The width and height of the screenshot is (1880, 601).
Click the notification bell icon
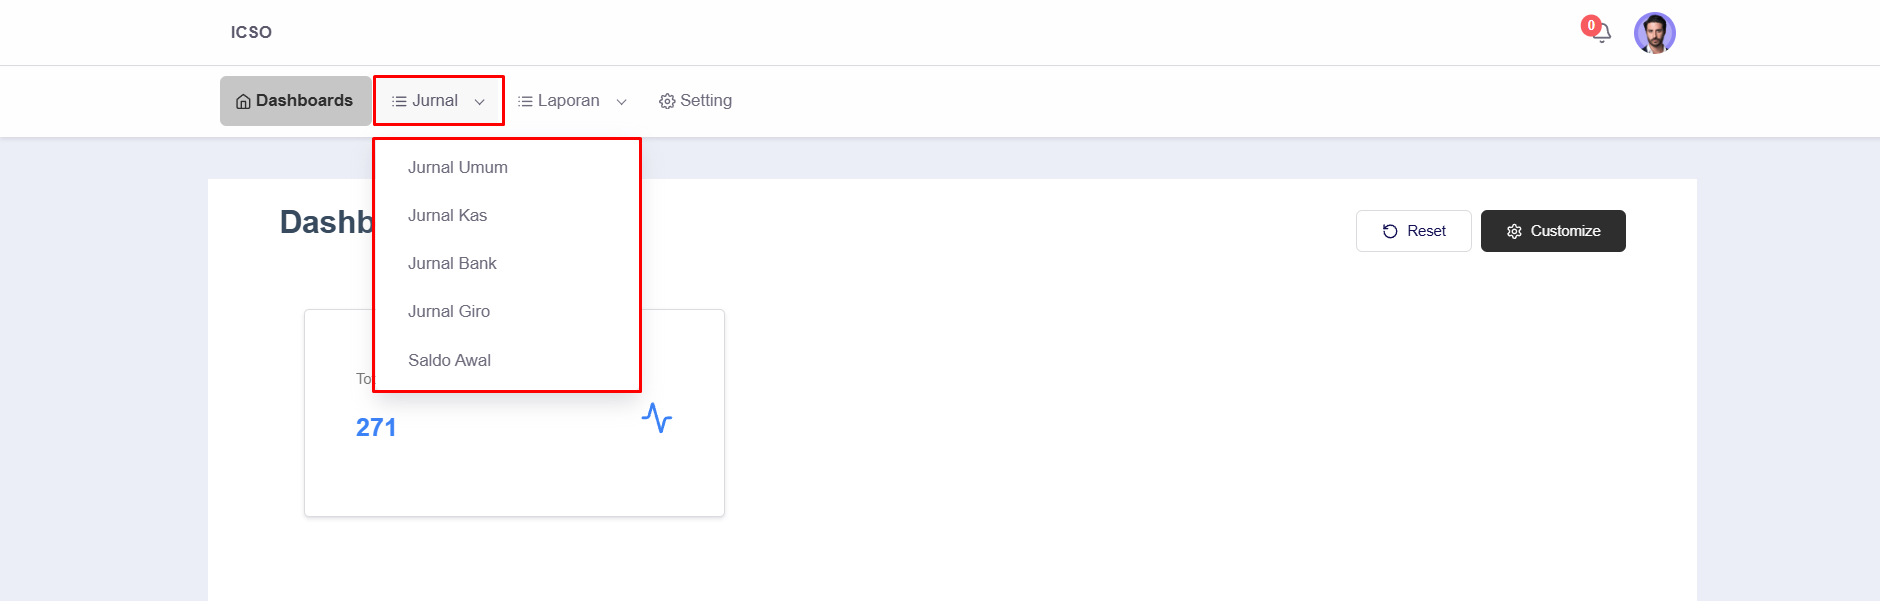[x=1601, y=34]
